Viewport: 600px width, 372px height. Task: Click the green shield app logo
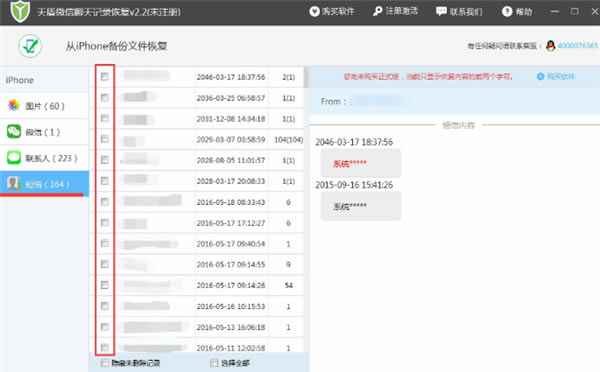point(20,11)
